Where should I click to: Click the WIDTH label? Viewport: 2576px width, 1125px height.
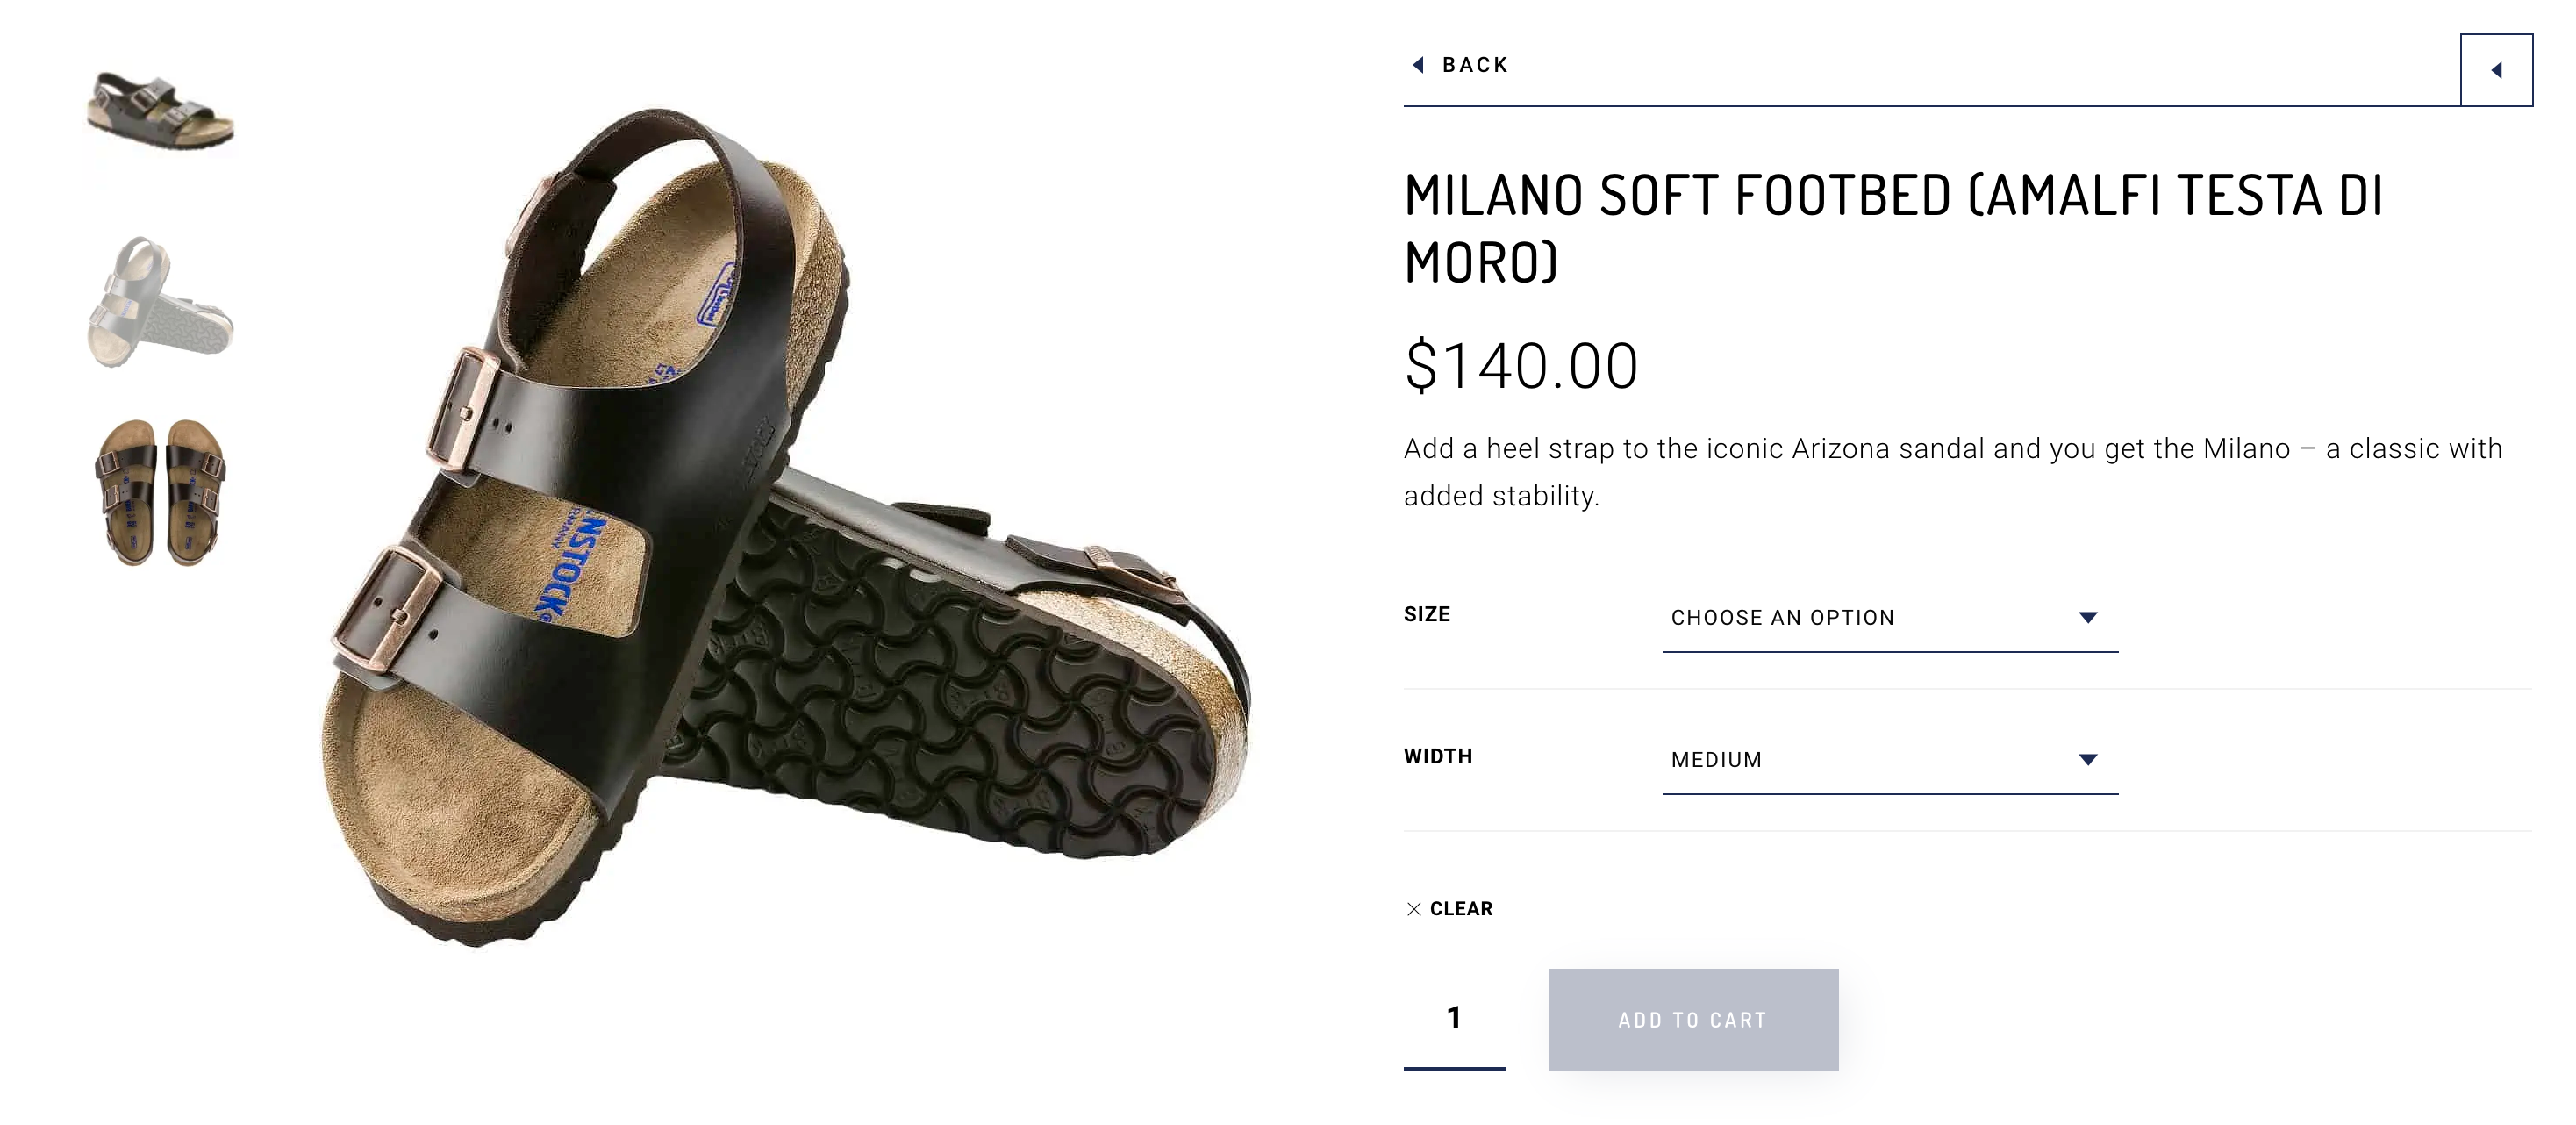tap(1438, 756)
